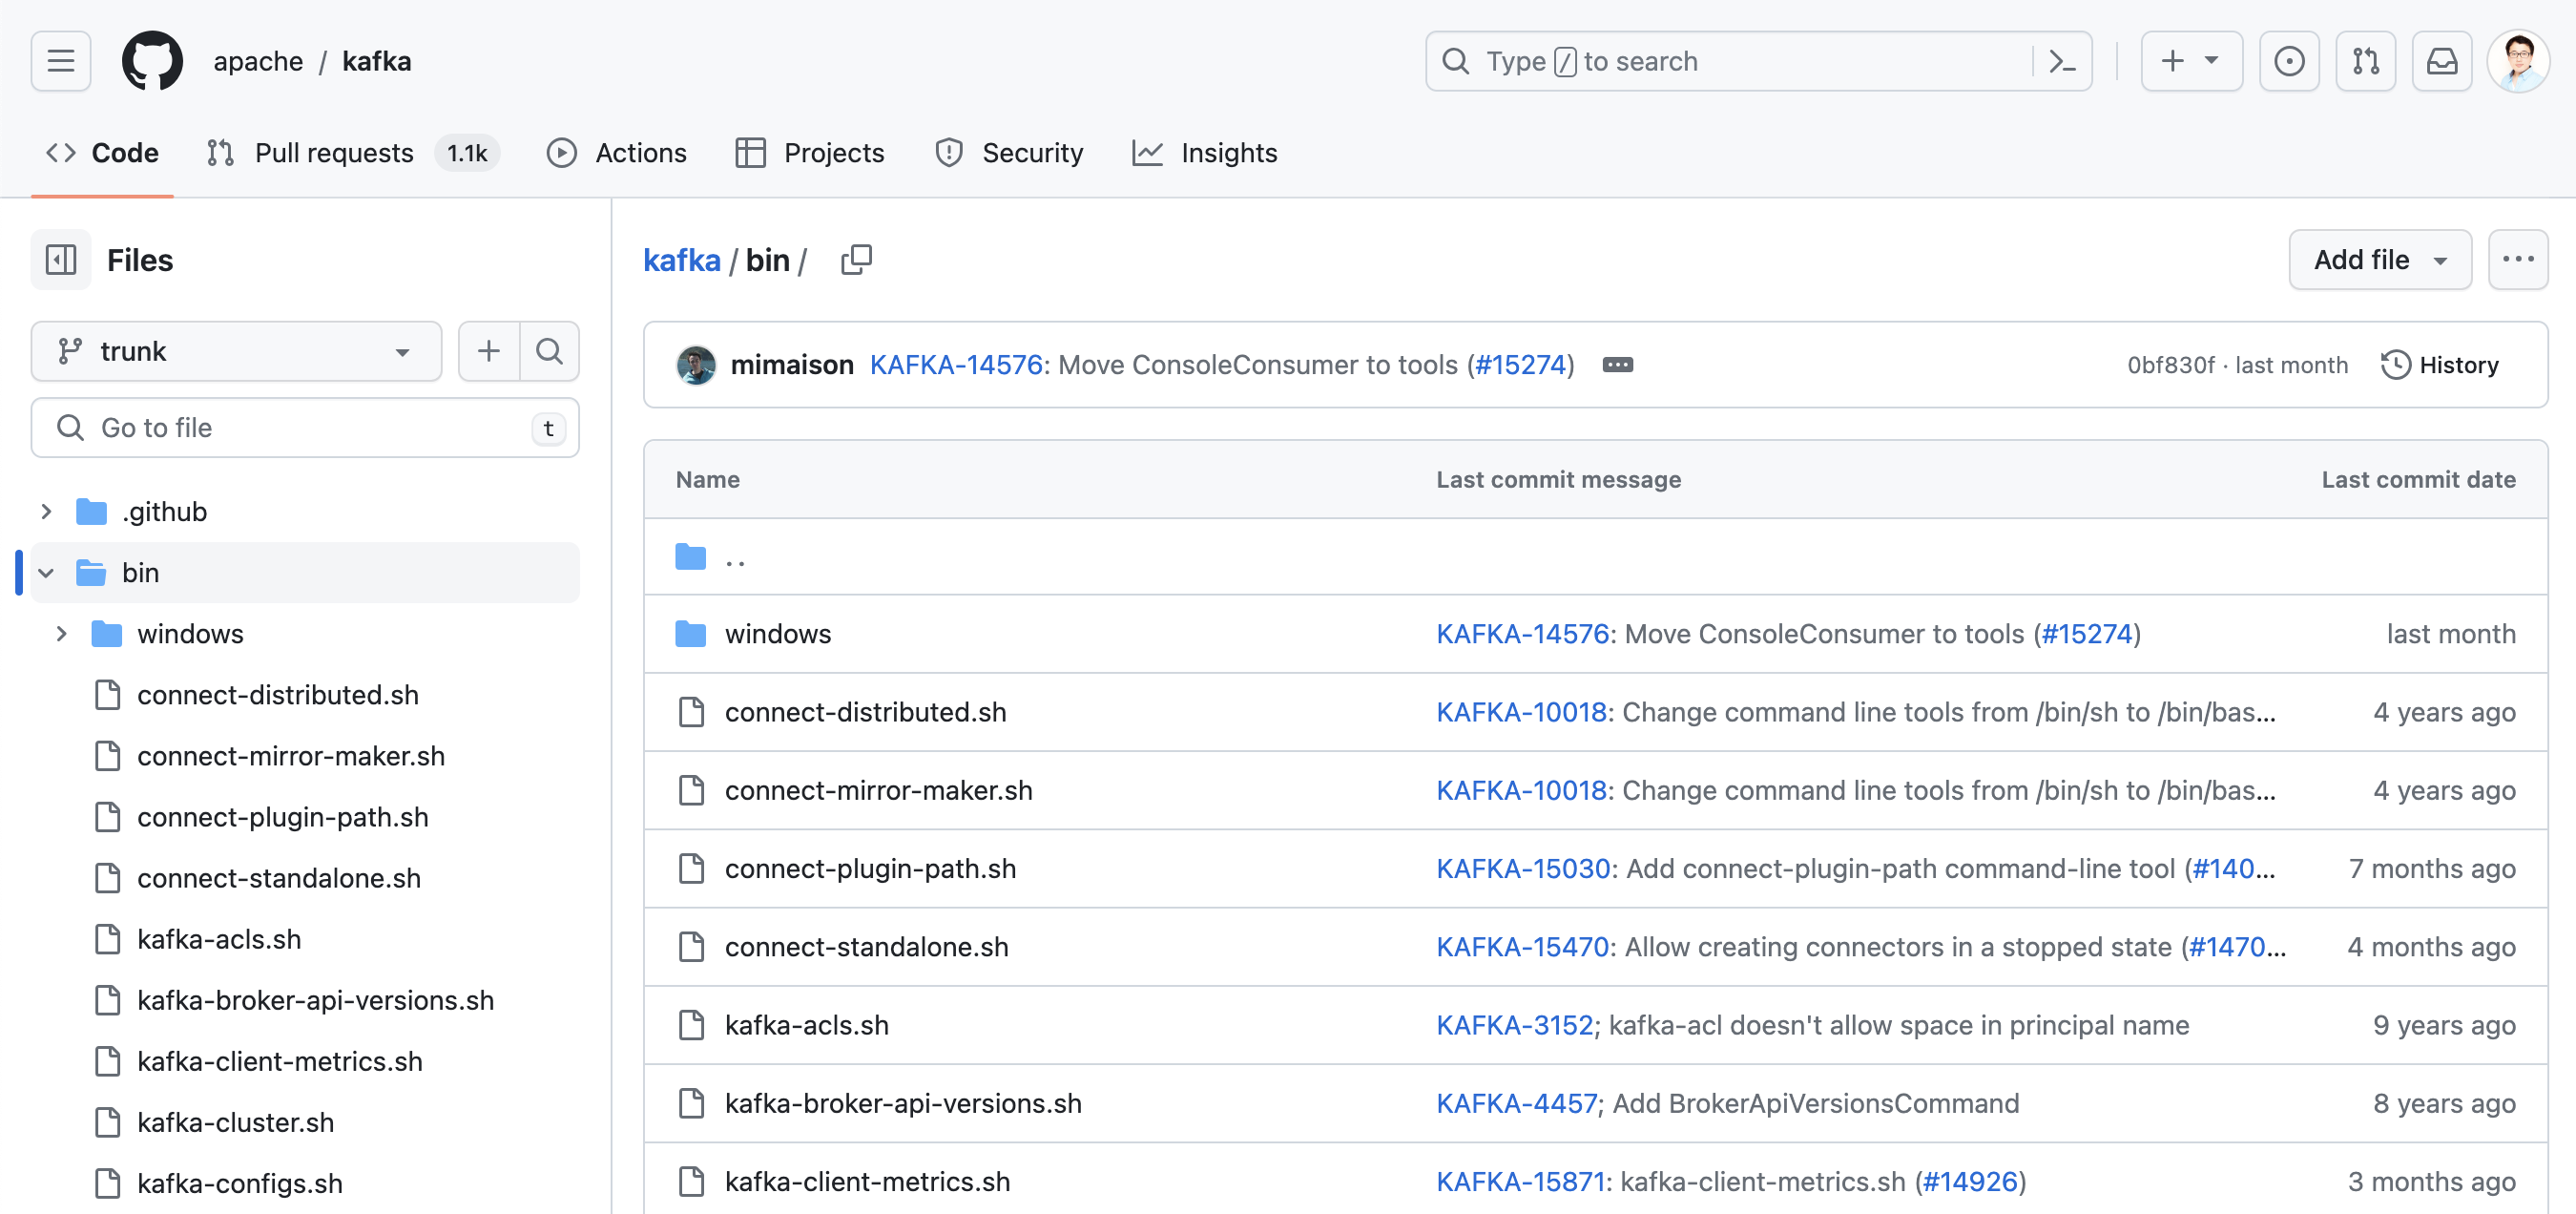Expand the .github folder in tree

click(x=46, y=512)
